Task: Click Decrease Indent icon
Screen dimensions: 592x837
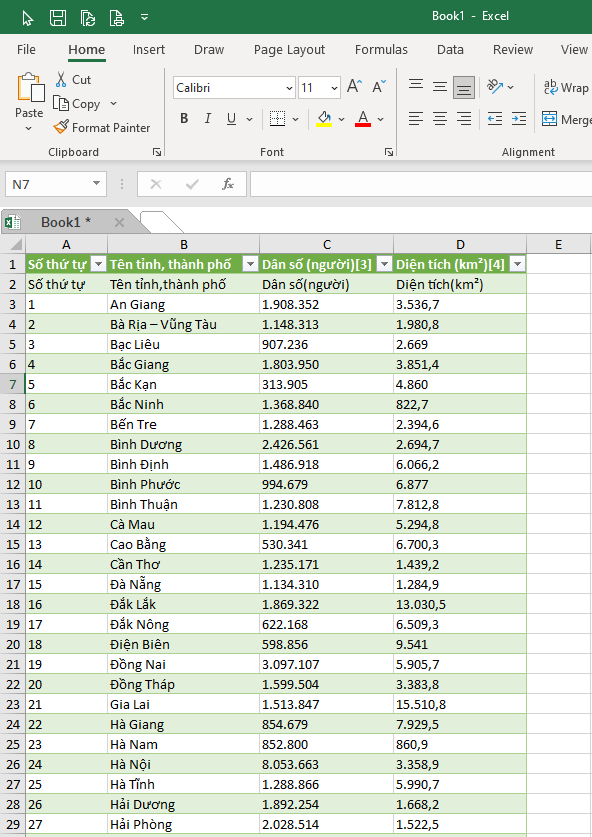Action: pyautogui.click(x=495, y=119)
